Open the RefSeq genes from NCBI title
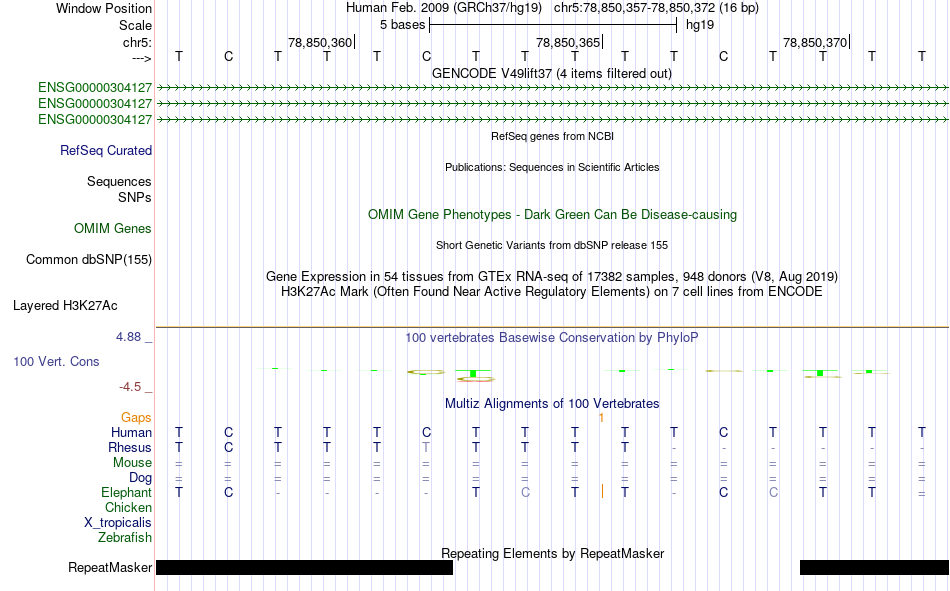950x591 pixels. 552,136
